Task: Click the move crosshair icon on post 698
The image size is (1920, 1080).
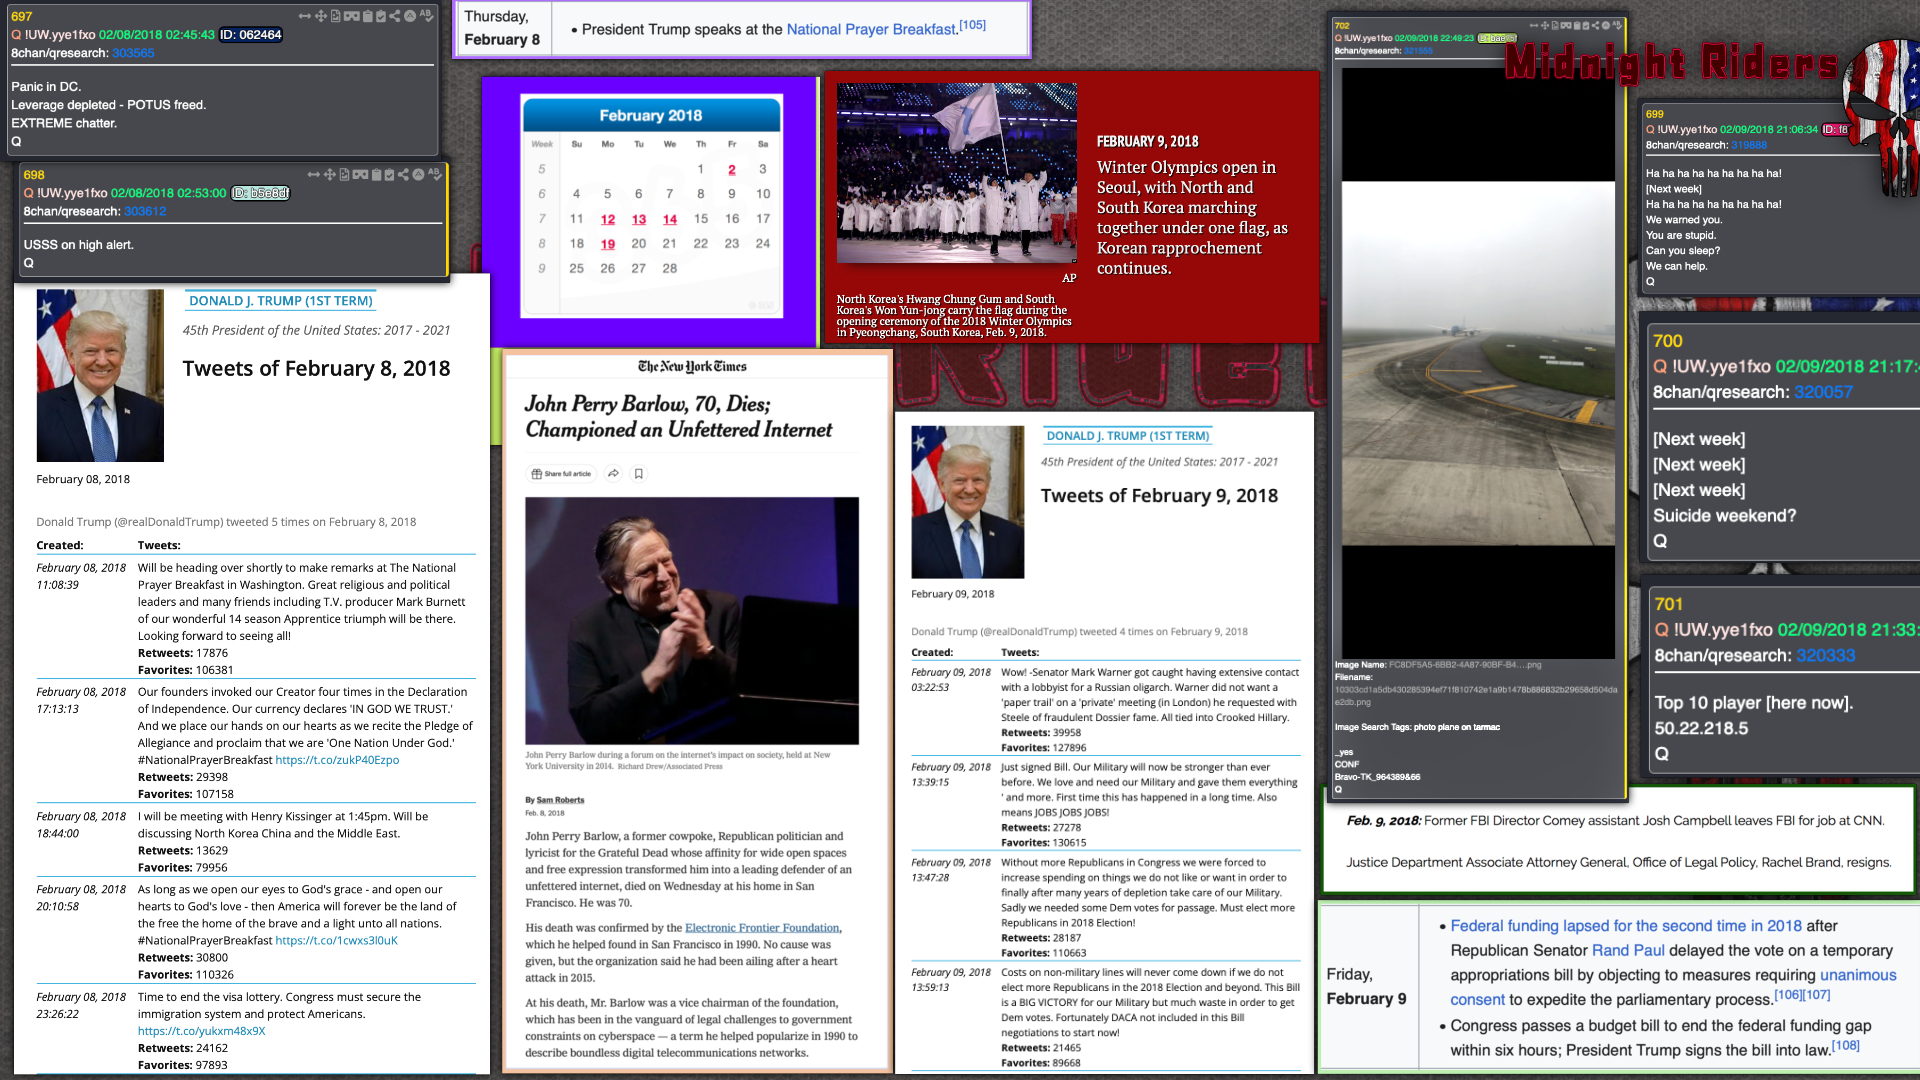Action: coord(329,174)
